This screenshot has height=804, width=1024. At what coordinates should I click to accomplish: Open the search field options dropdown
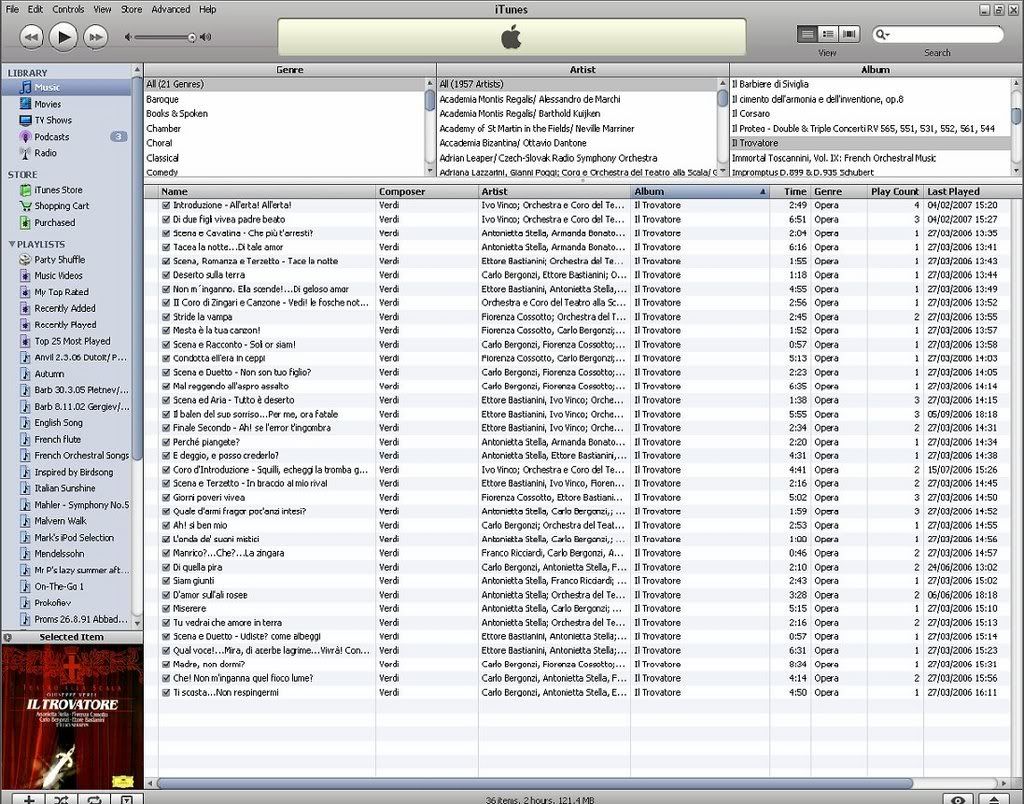pyautogui.click(x=889, y=35)
